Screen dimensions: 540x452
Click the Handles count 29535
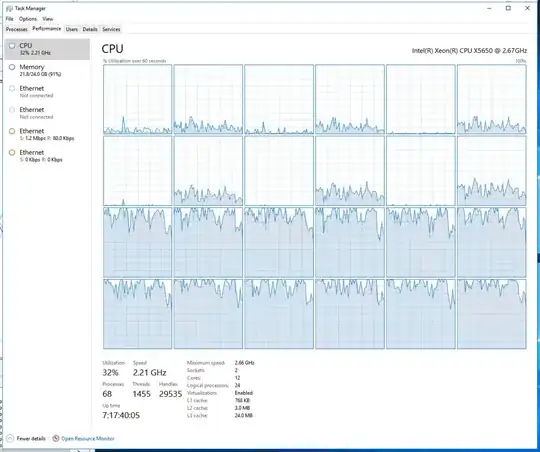tap(170, 394)
